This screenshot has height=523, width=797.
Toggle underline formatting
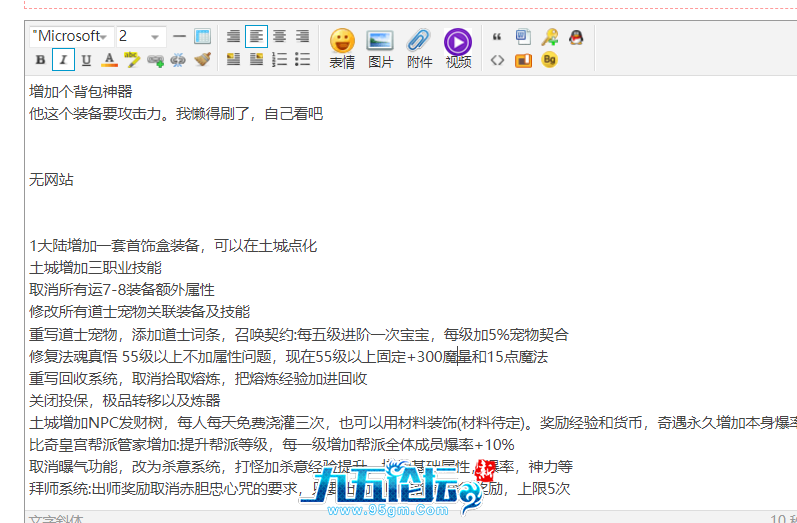86,60
